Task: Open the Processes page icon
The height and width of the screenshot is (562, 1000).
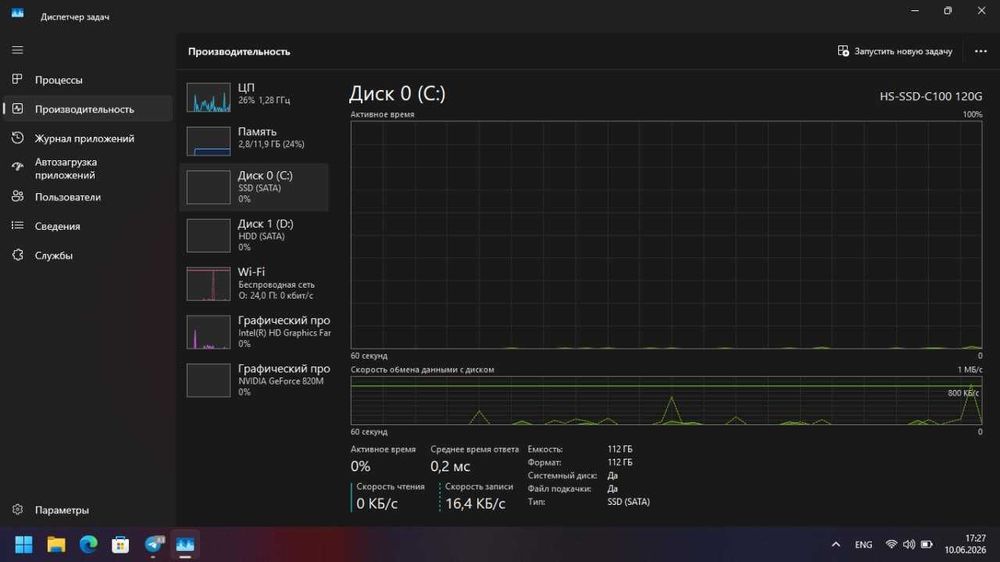Action: 17,79
